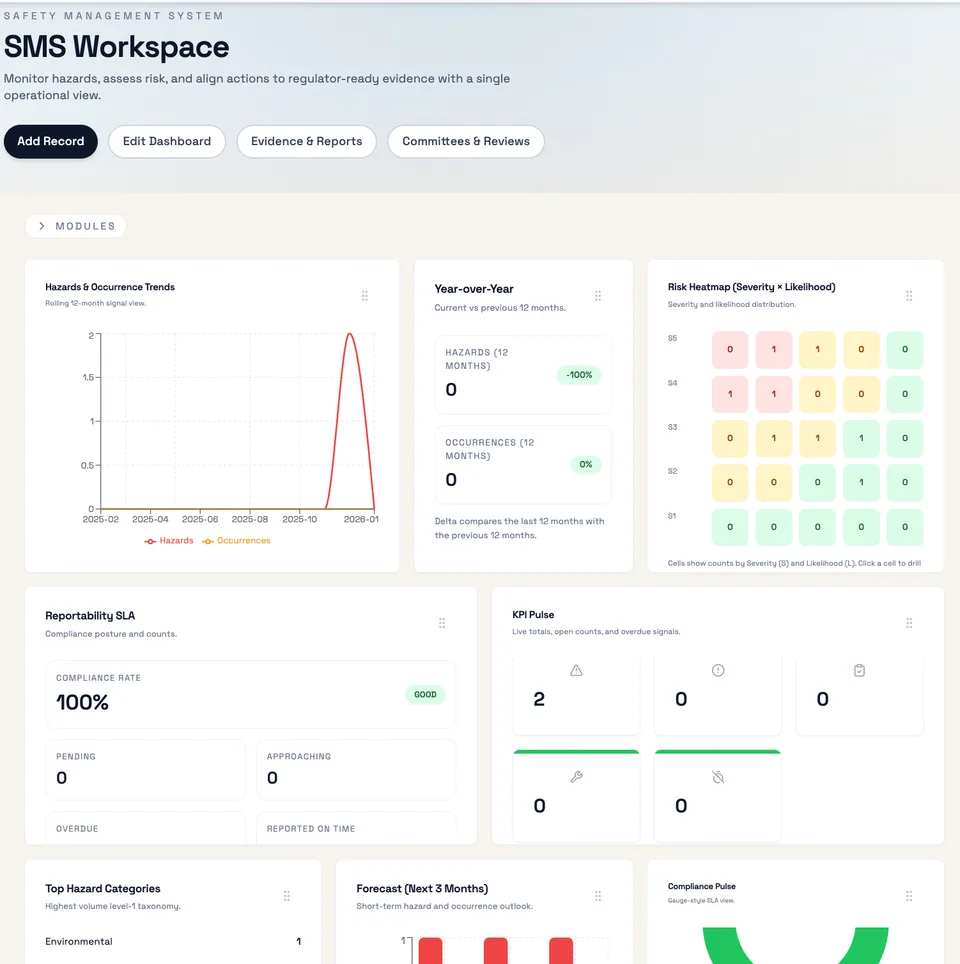Open Edit Dashboard
Viewport: 960px width, 964px height.
166,141
